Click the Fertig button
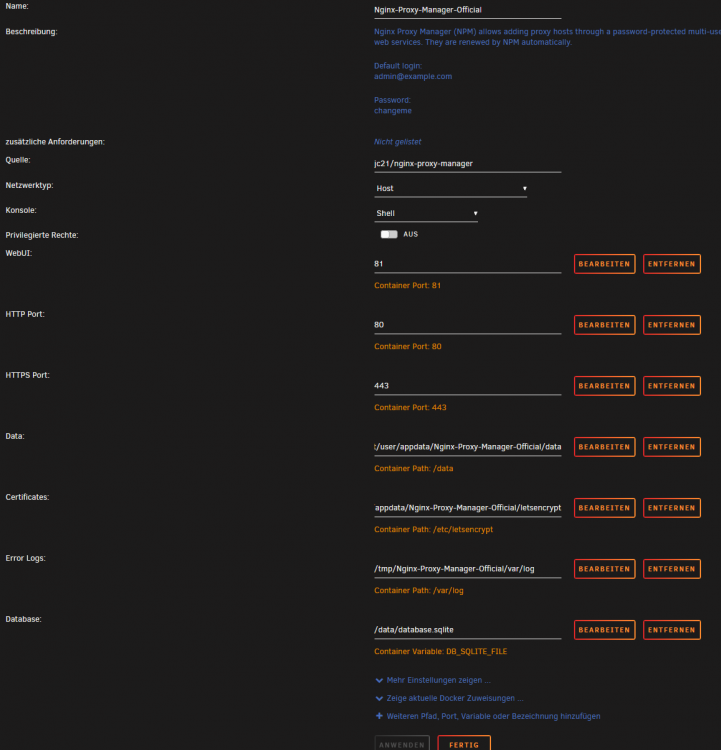 click(x=464, y=744)
